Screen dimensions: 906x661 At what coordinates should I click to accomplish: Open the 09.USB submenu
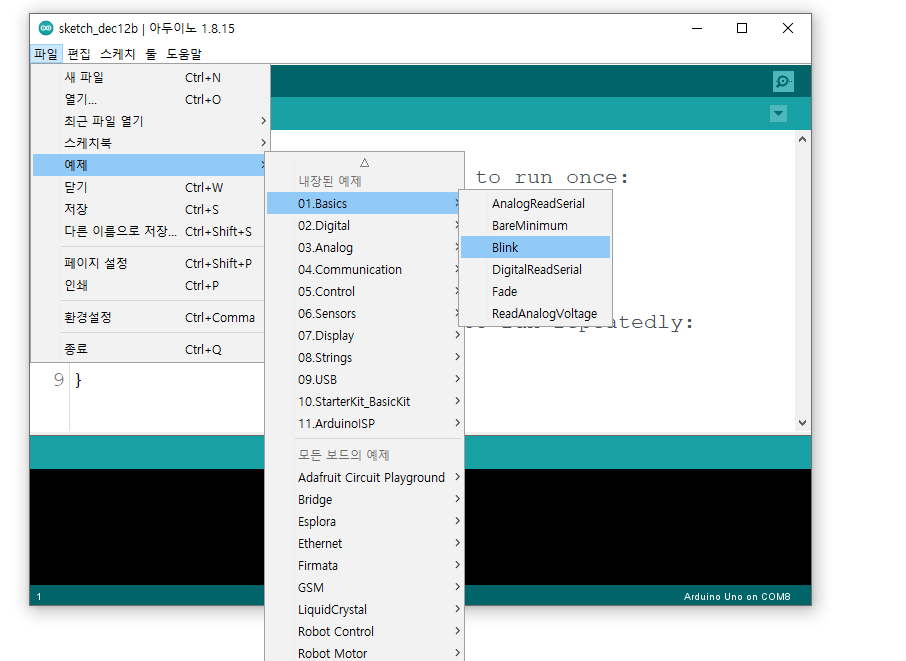[364, 379]
